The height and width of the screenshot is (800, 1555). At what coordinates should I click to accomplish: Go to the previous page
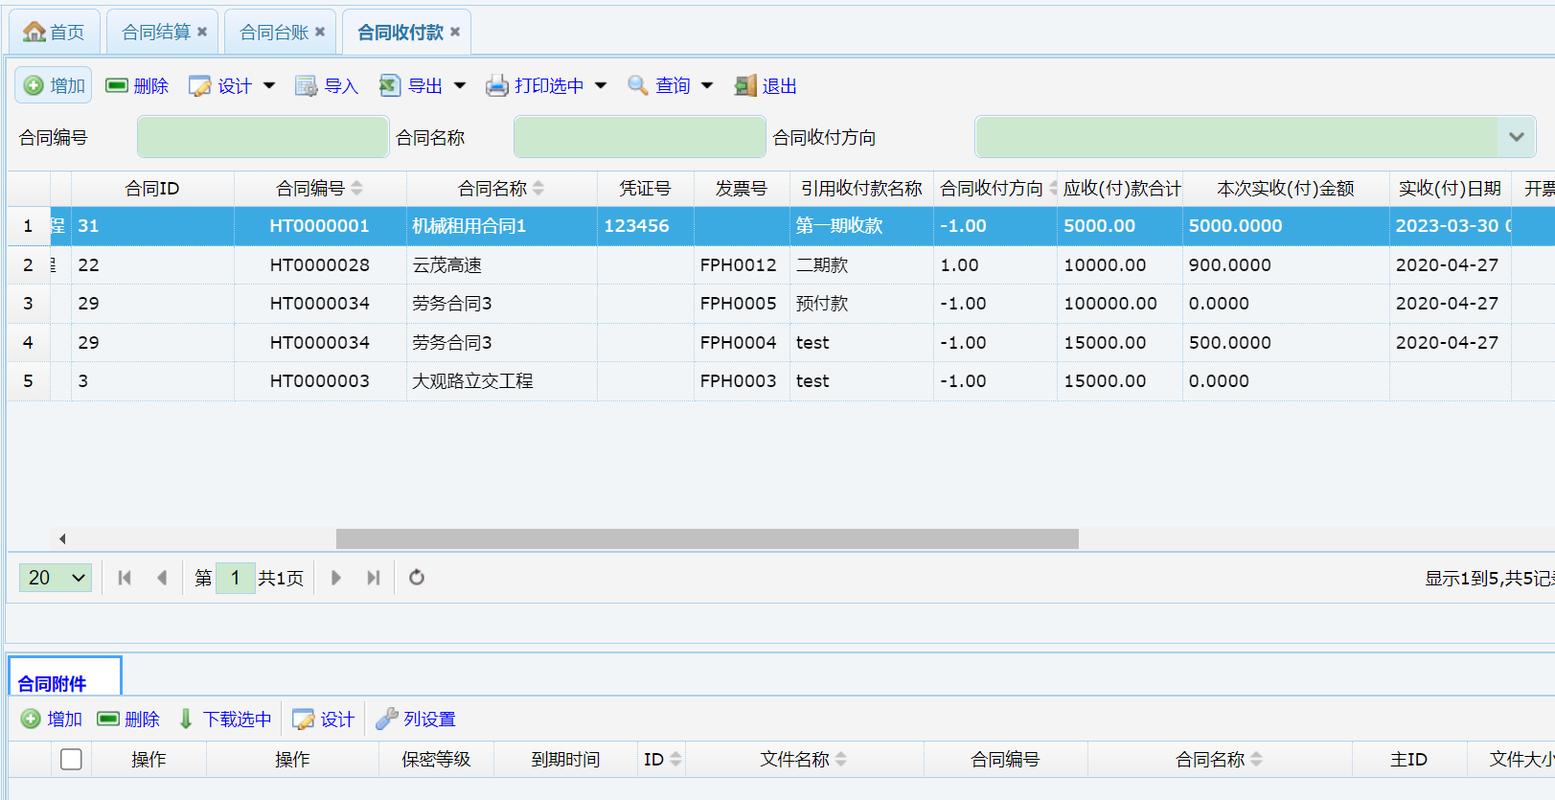[x=162, y=577]
